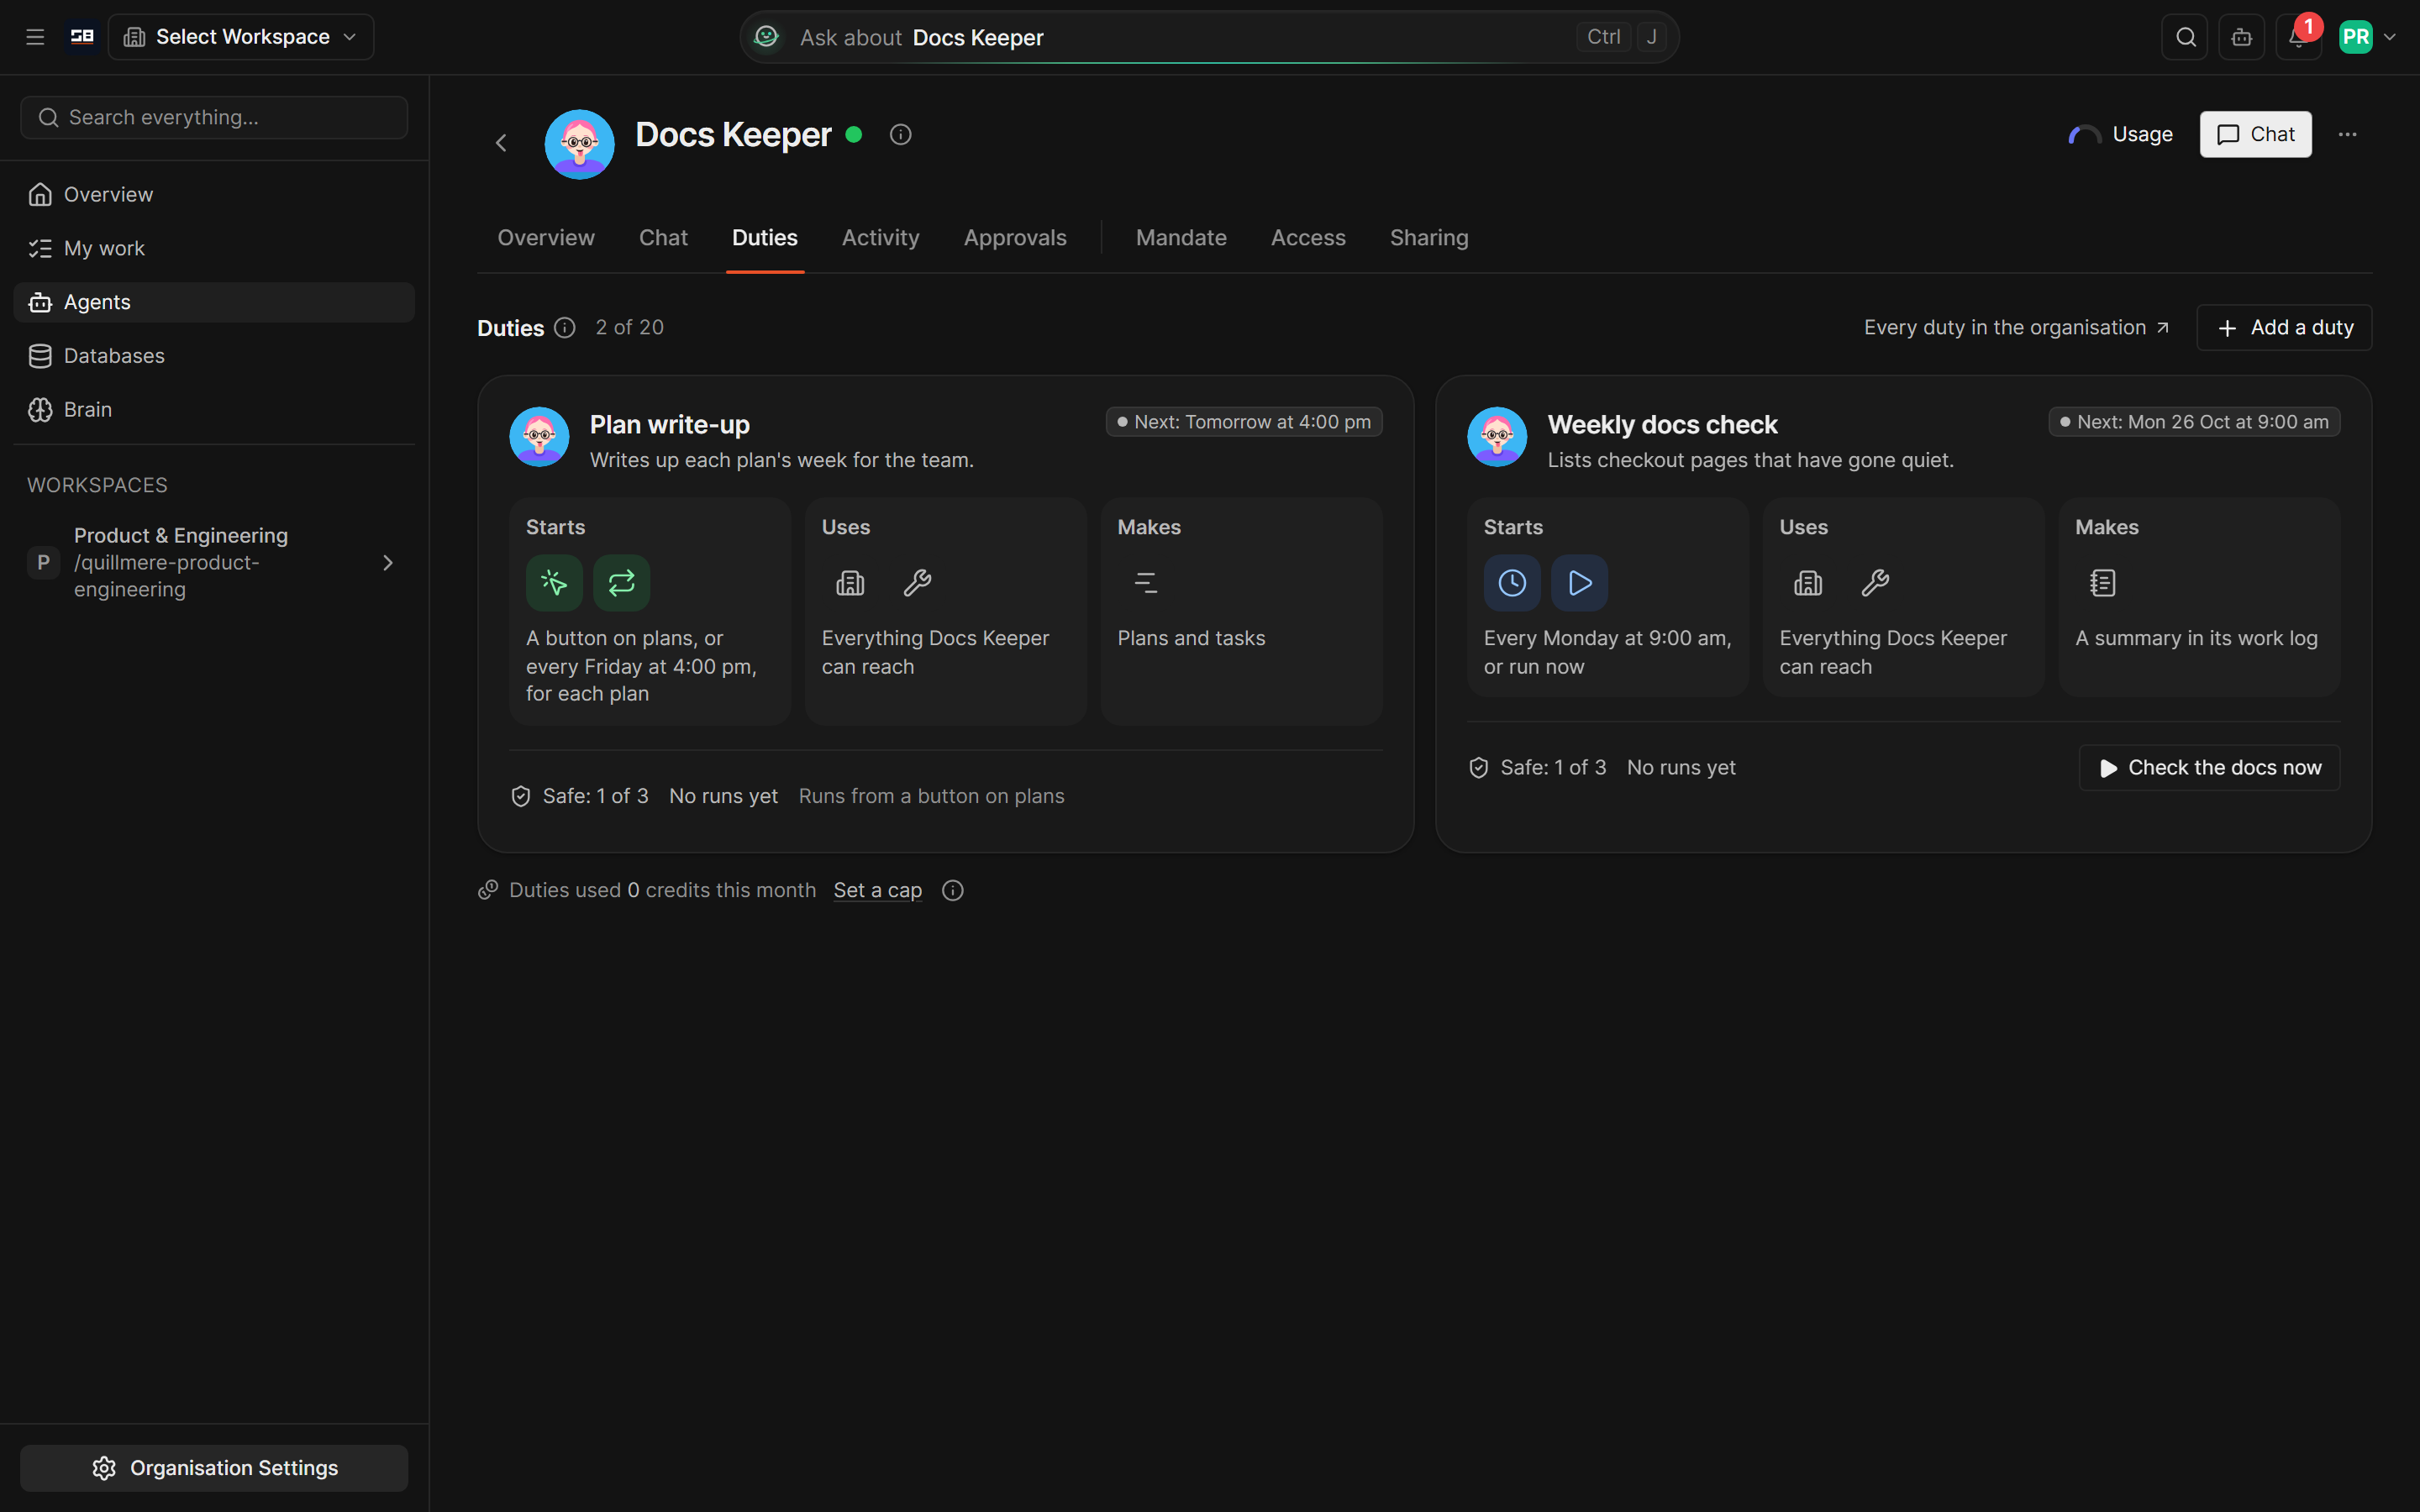Image resolution: width=2420 pixels, height=1512 pixels.
Task: Open the Select Workspace dropdown
Action: tap(241, 37)
